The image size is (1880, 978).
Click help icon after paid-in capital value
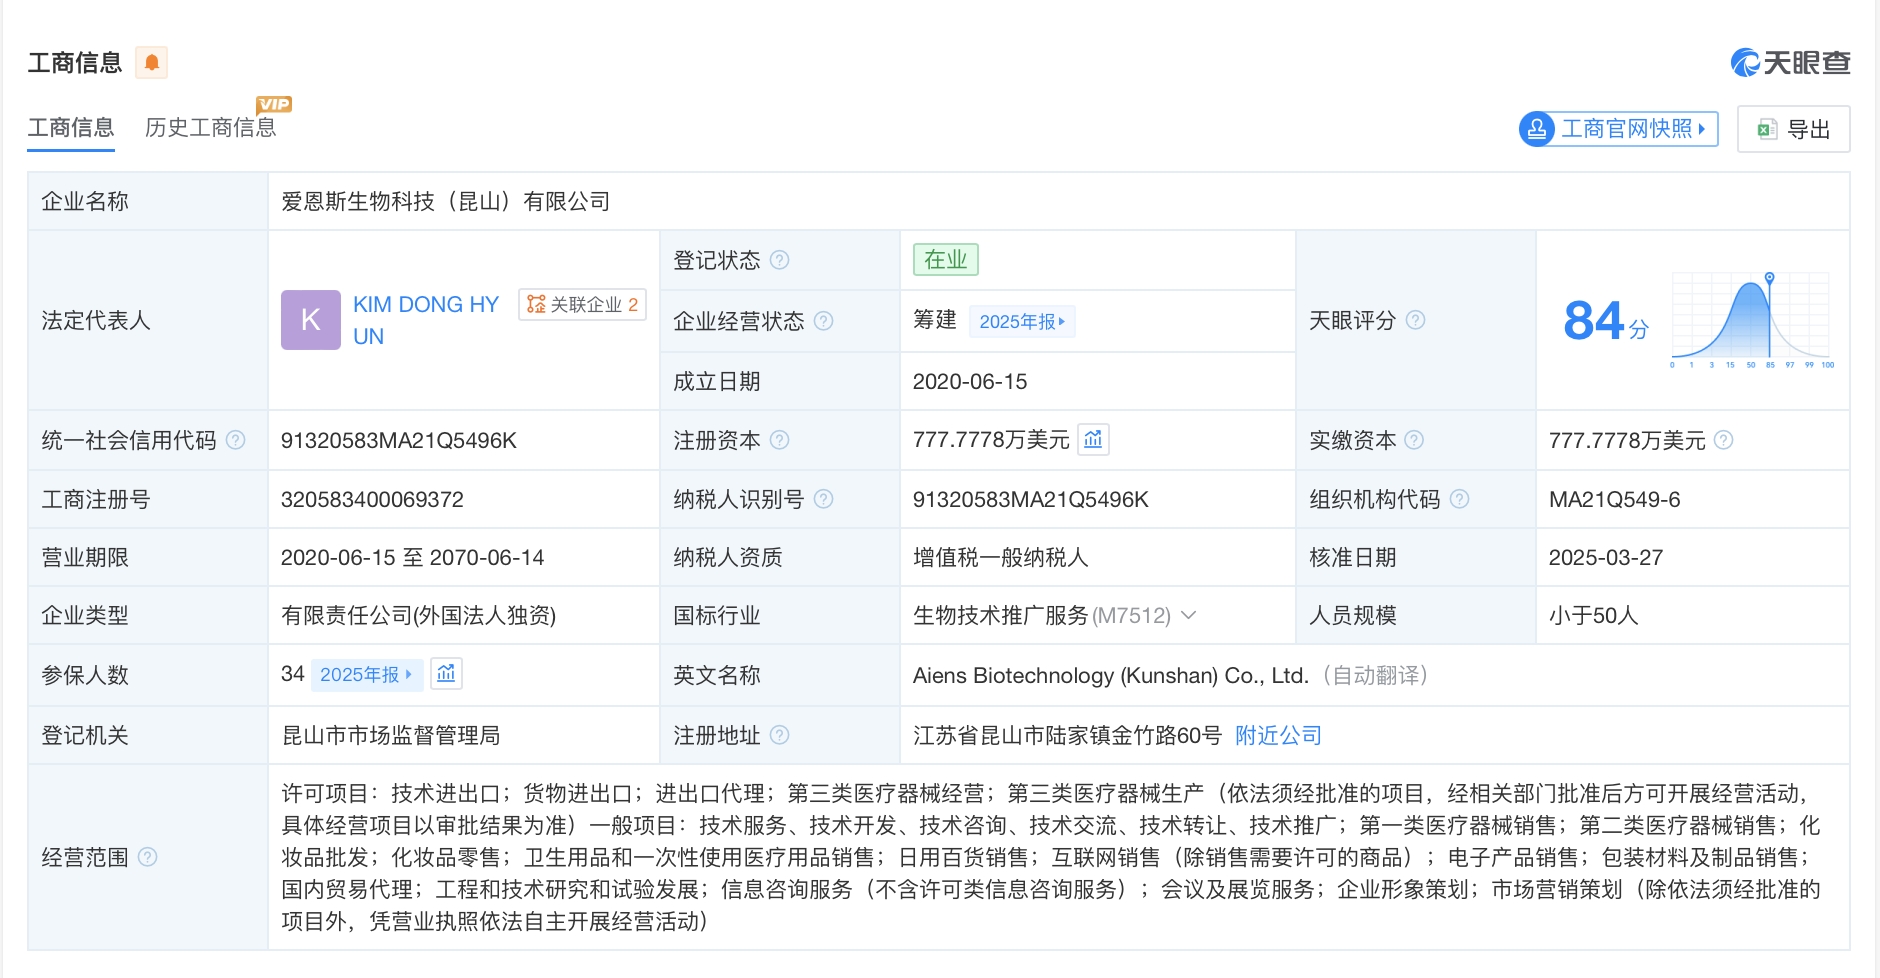(x=1724, y=440)
